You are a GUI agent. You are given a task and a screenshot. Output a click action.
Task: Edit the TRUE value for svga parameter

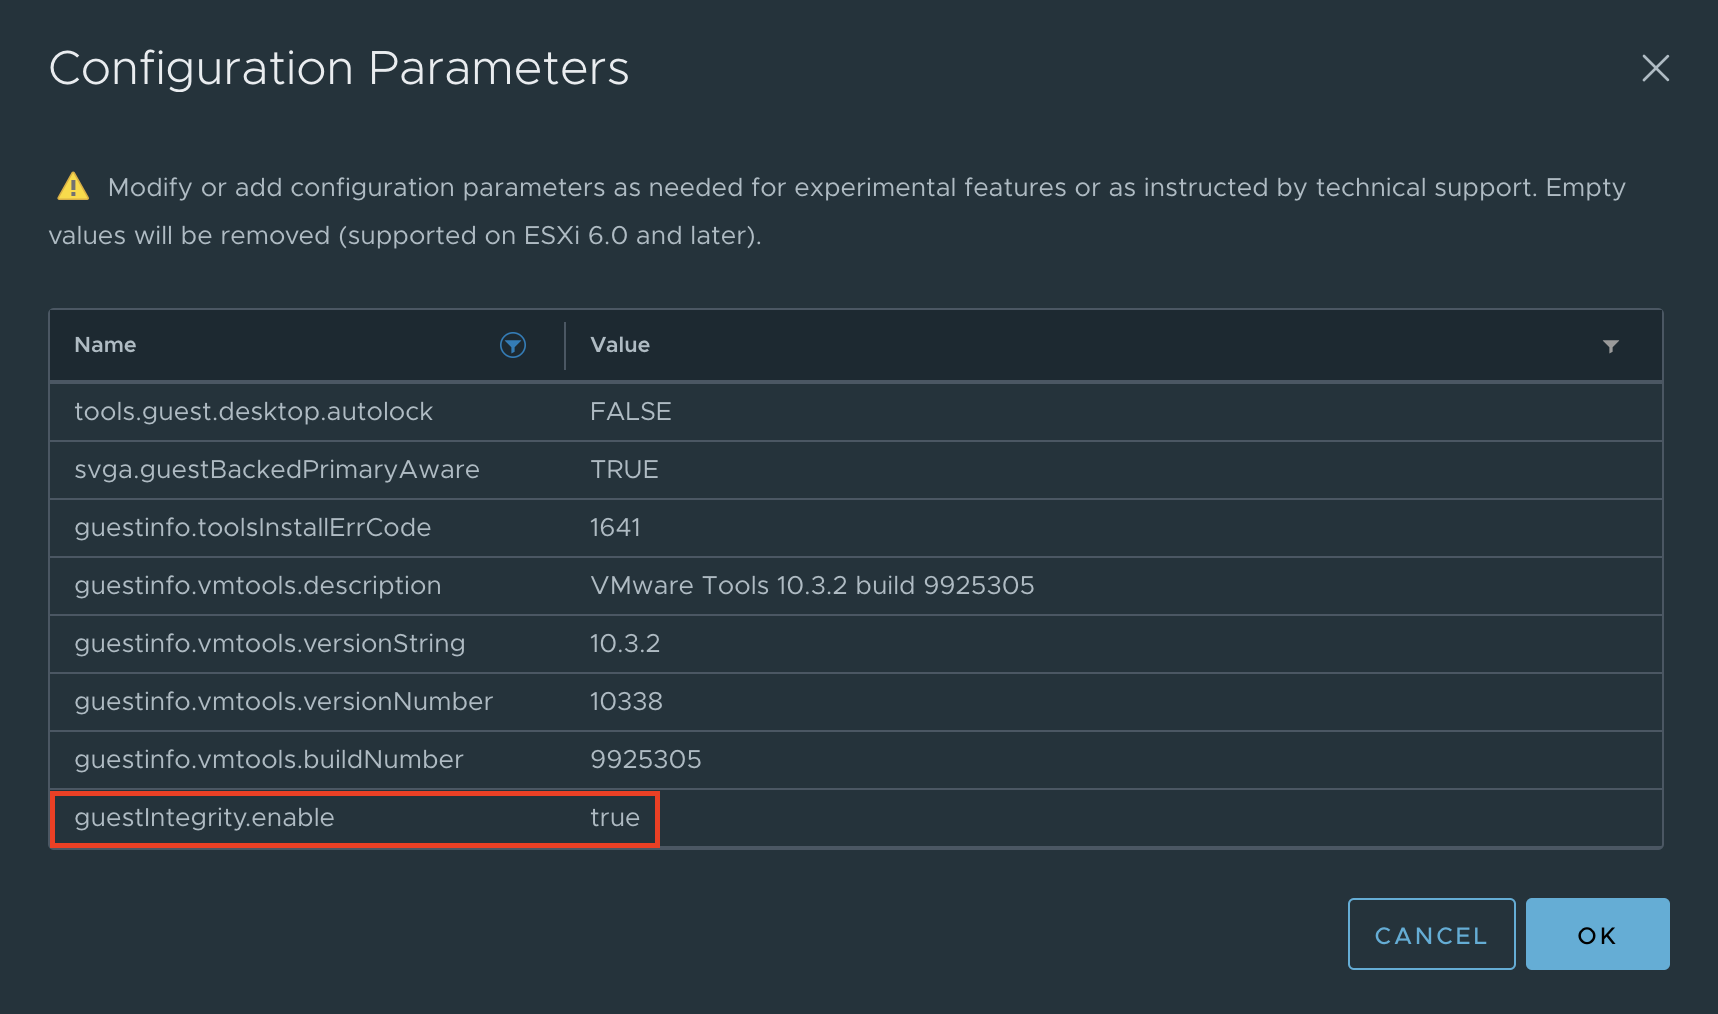(624, 470)
